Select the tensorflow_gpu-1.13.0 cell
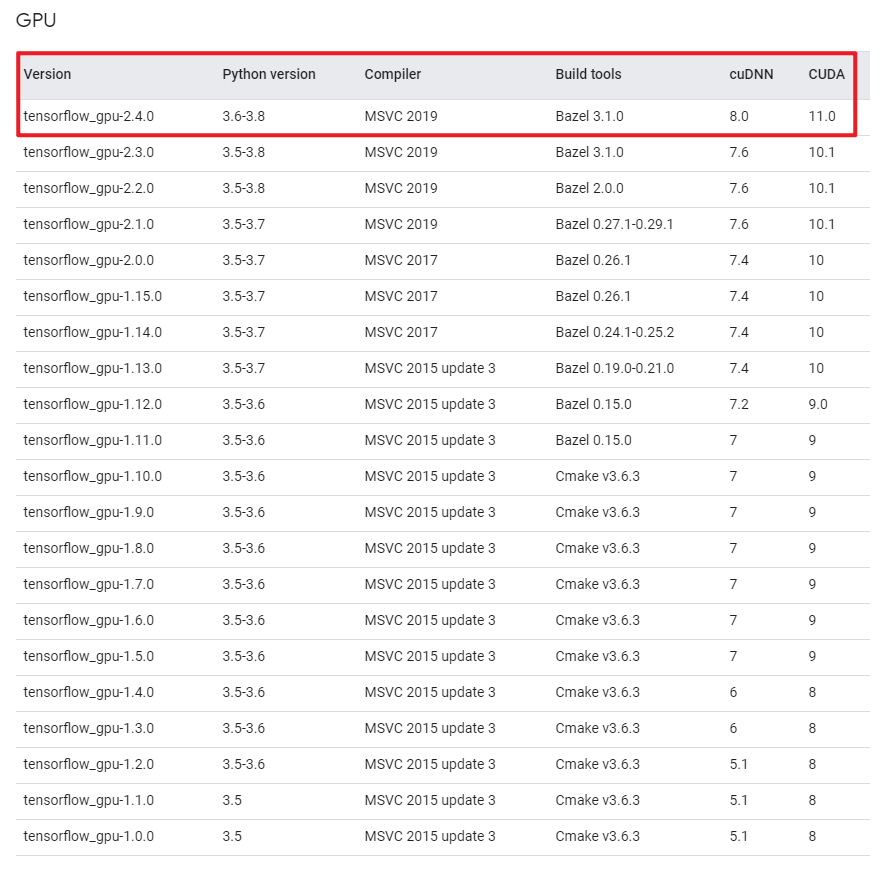Viewport: 884px width, 871px height. point(92,369)
